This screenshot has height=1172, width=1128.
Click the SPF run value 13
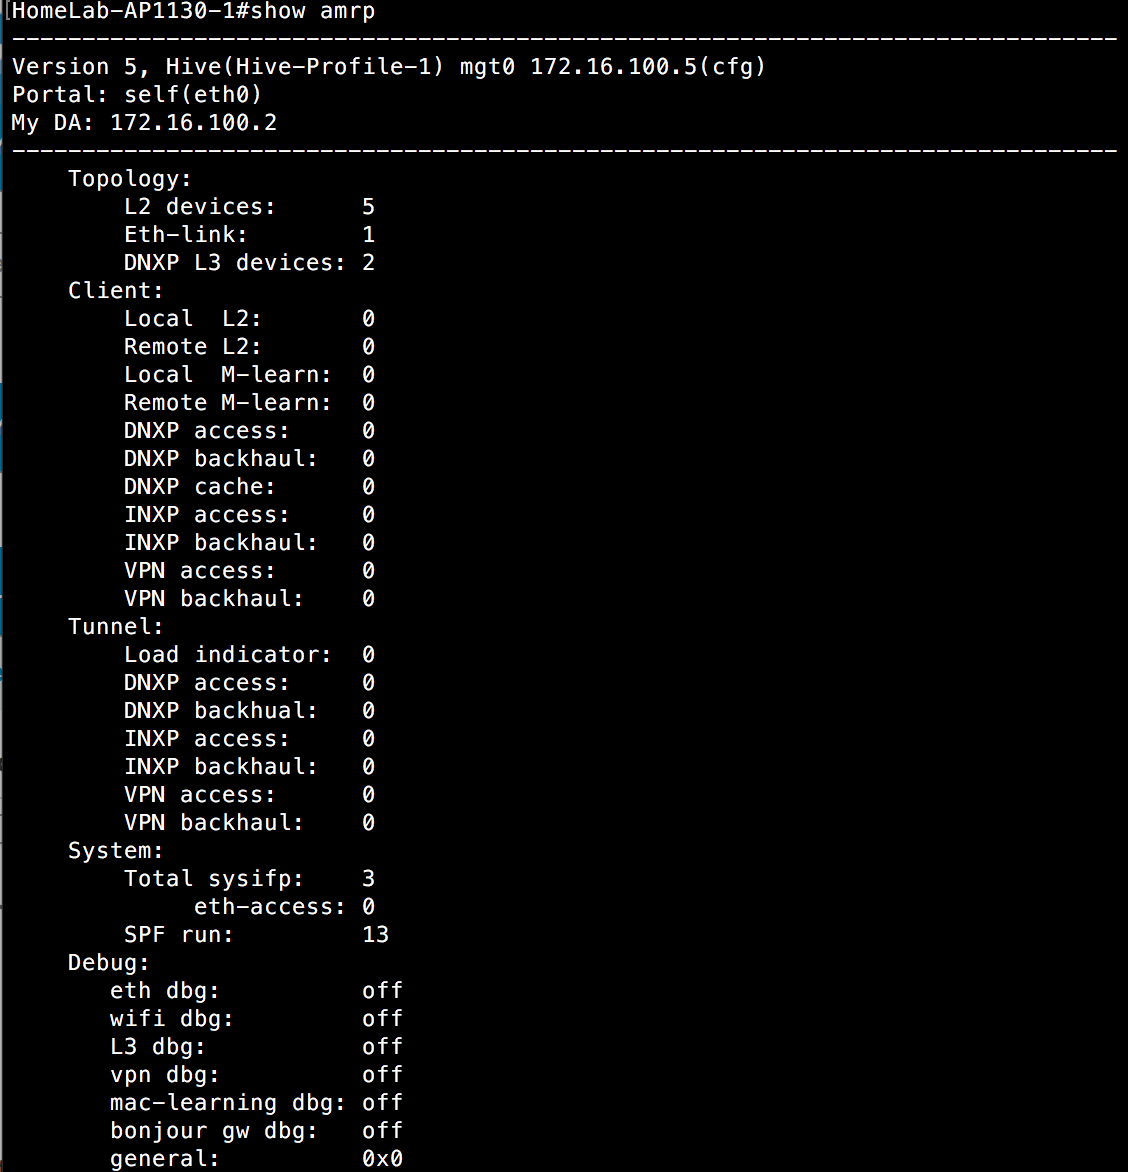pyautogui.click(x=375, y=934)
